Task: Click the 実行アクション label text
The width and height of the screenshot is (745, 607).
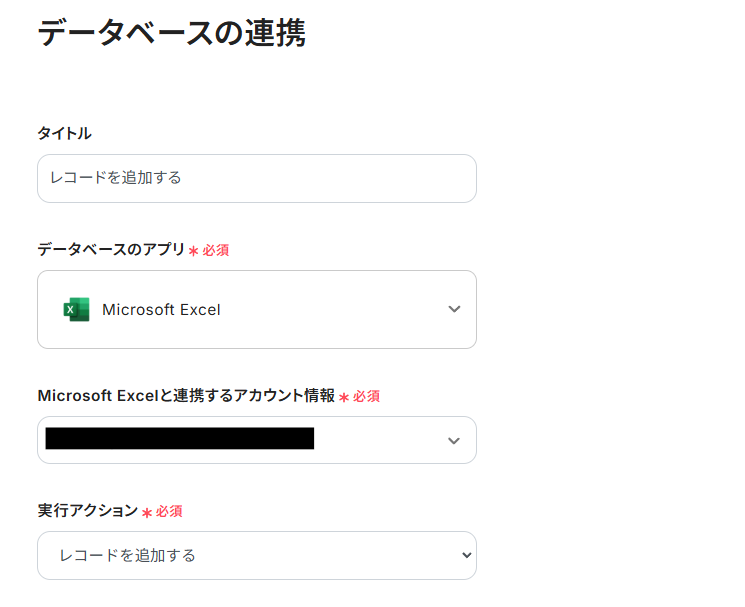Action: 87,510
